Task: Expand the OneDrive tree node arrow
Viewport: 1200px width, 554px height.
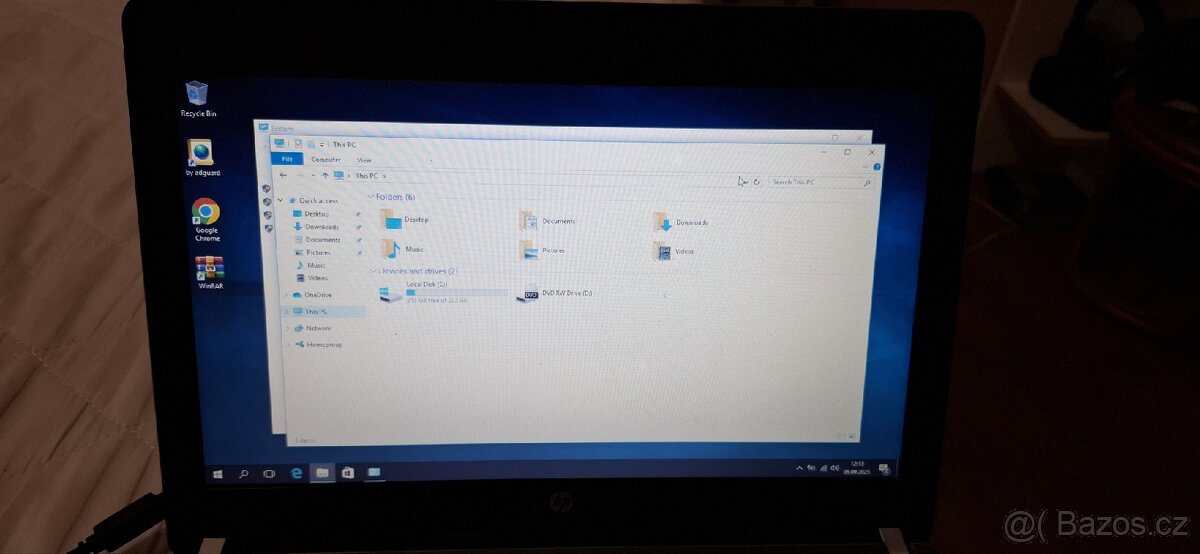Action: click(287, 295)
